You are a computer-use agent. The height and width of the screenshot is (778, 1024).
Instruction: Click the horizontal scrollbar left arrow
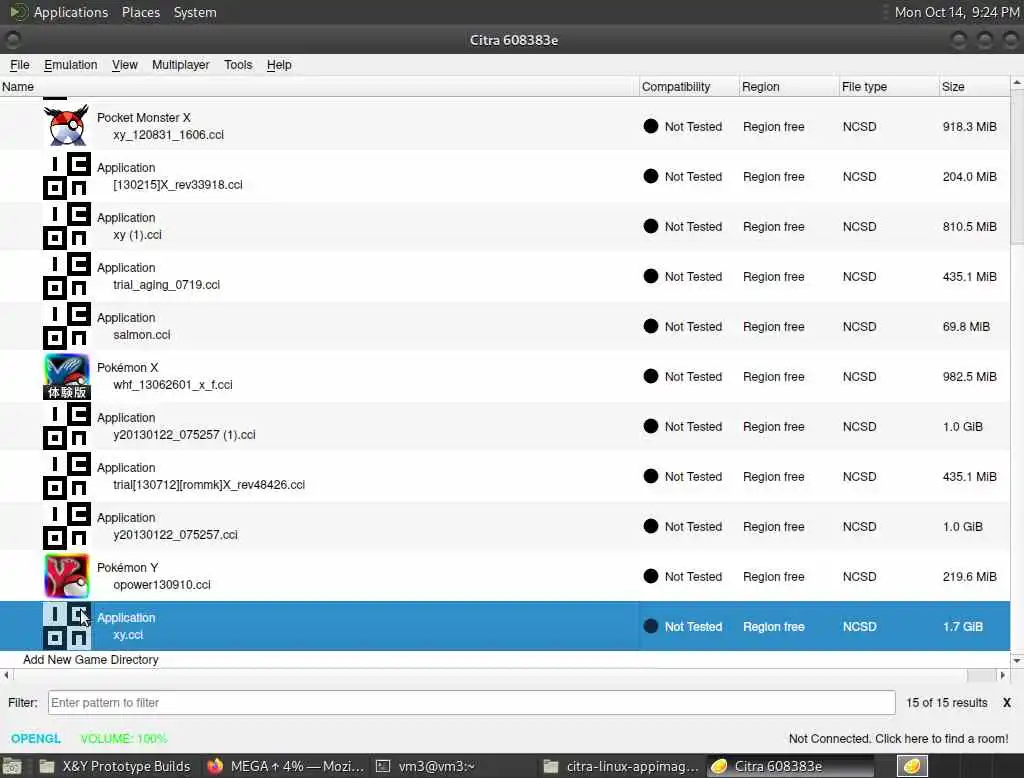(6, 675)
